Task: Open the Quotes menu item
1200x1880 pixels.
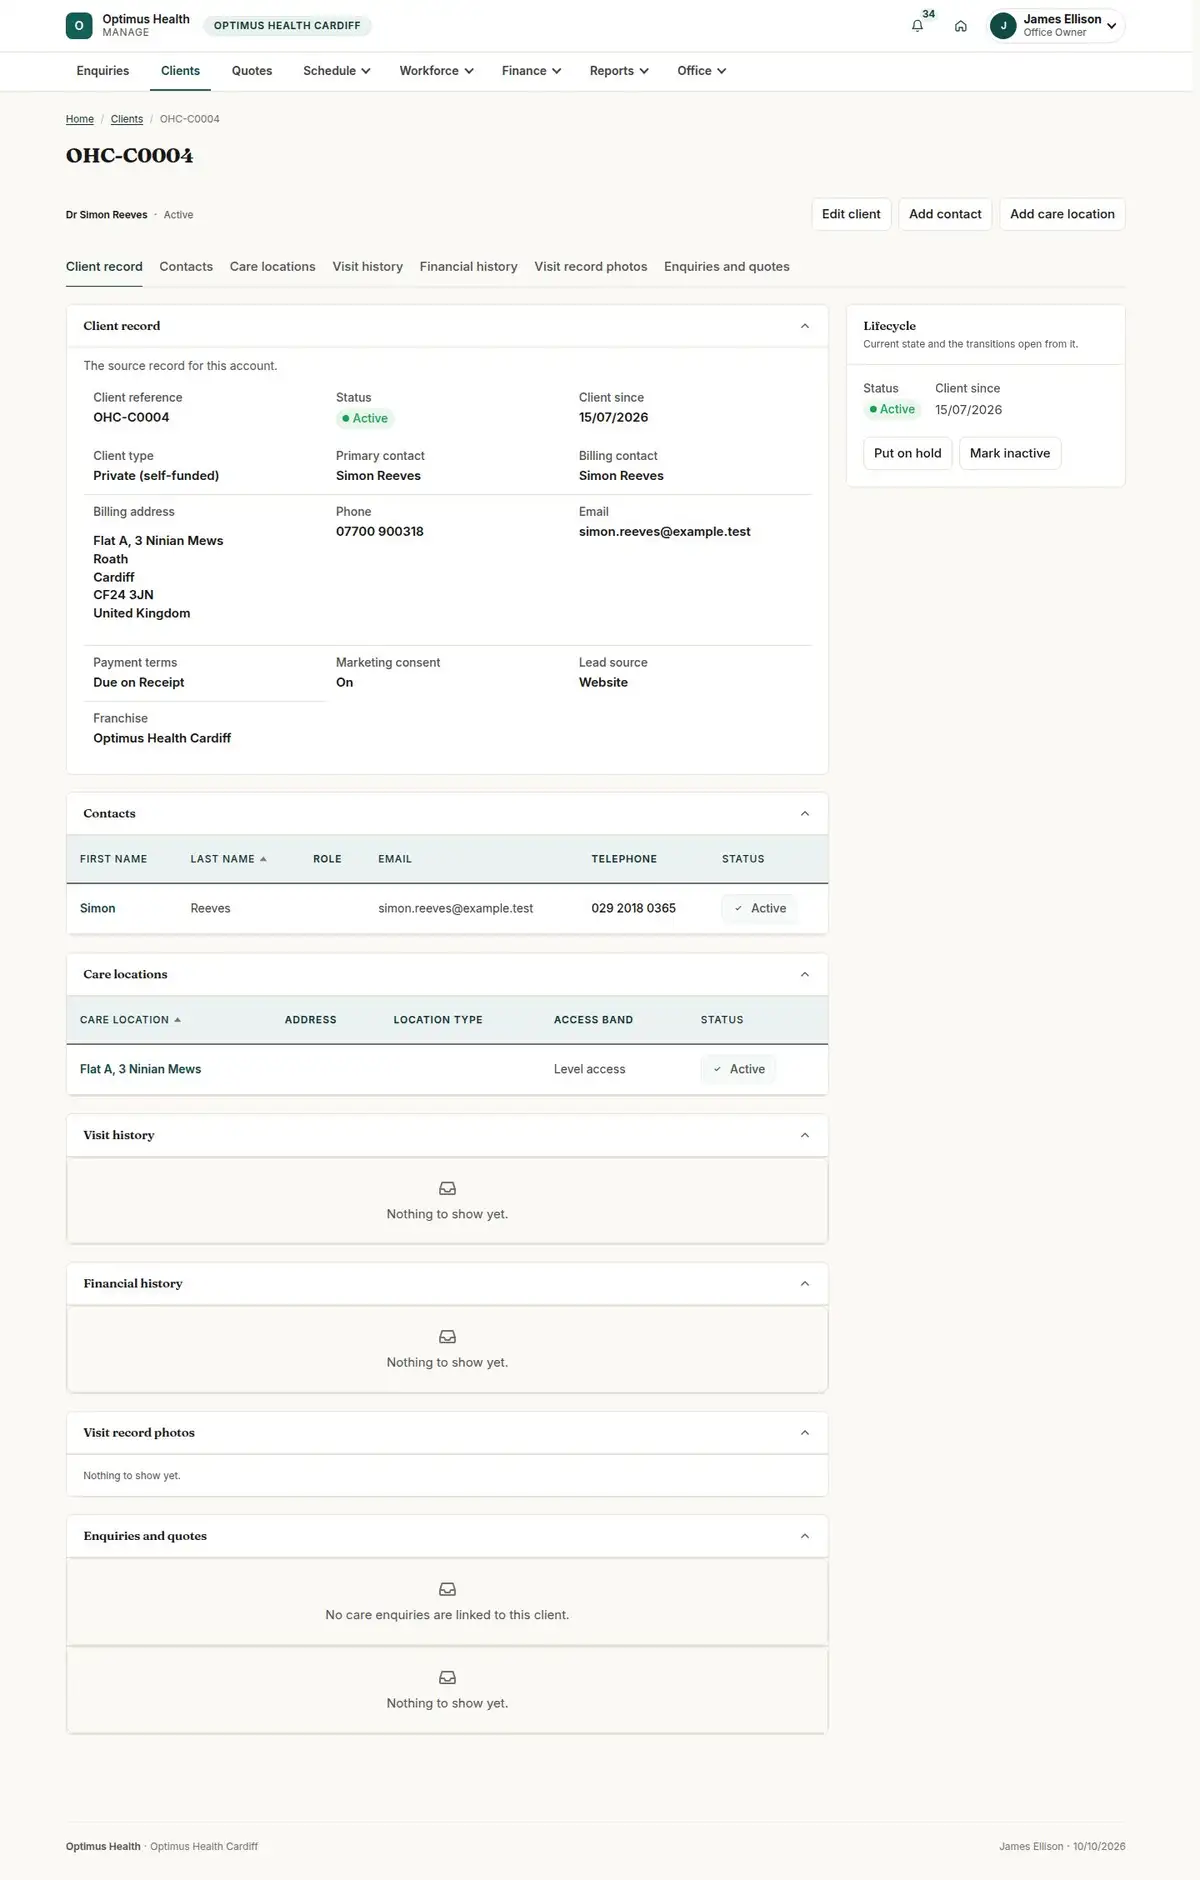Action: (x=252, y=71)
